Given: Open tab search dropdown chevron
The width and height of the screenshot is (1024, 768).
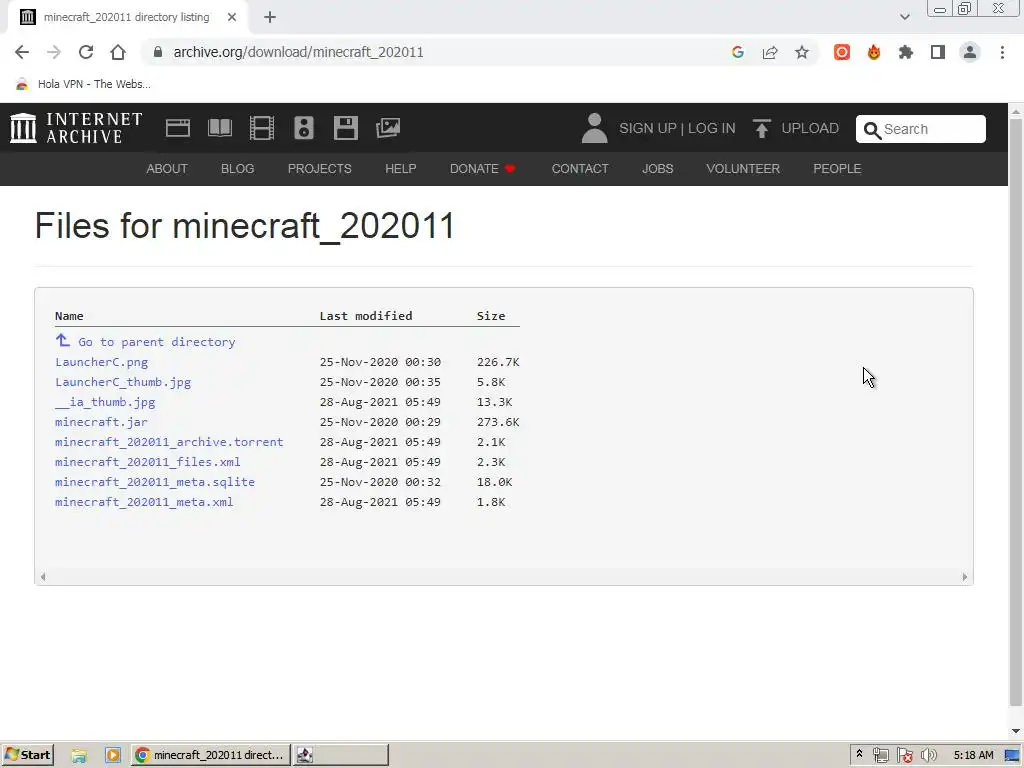Looking at the screenshot, I should point(904,17).
